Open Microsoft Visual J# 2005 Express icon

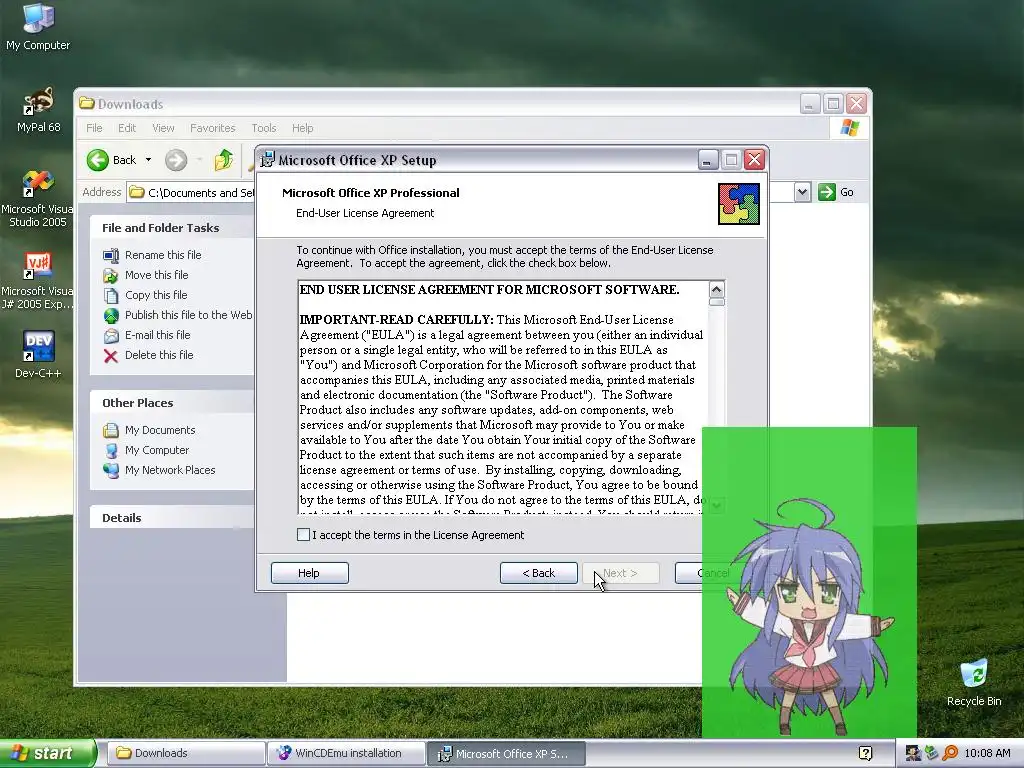pos(37,281)
